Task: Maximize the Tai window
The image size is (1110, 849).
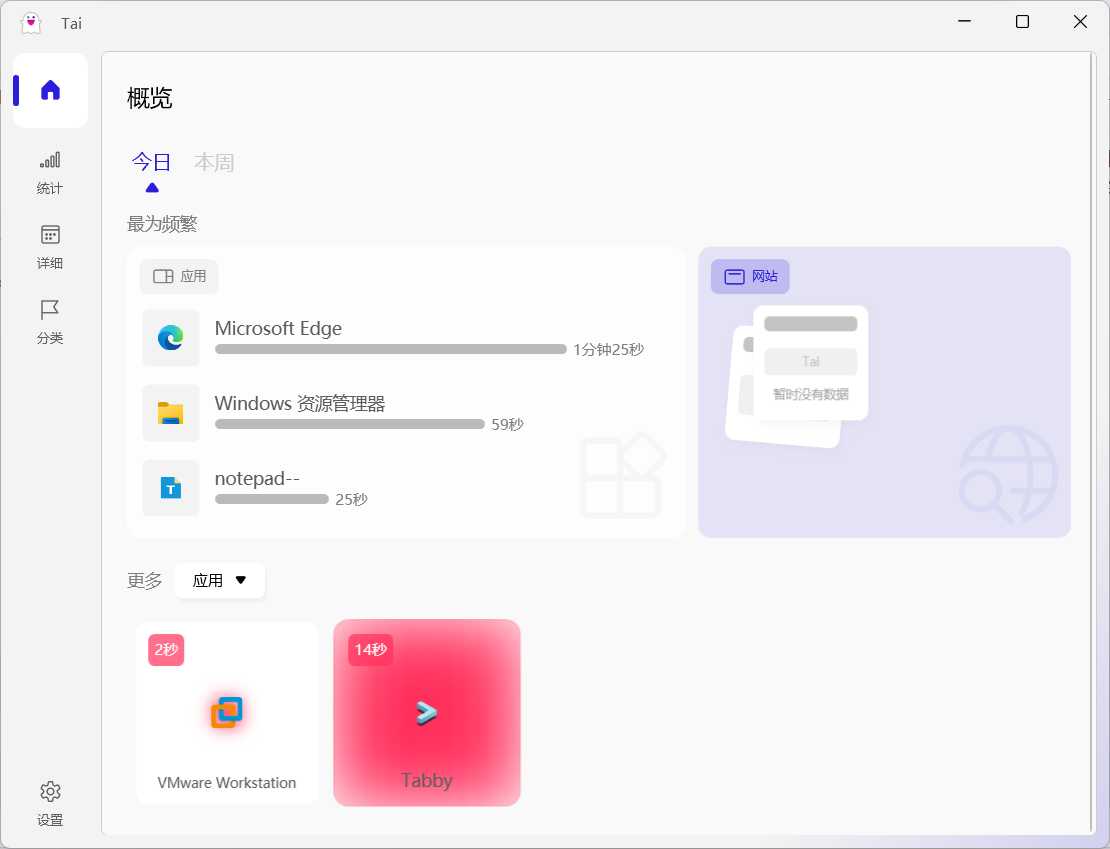Action: point(1022,21)
